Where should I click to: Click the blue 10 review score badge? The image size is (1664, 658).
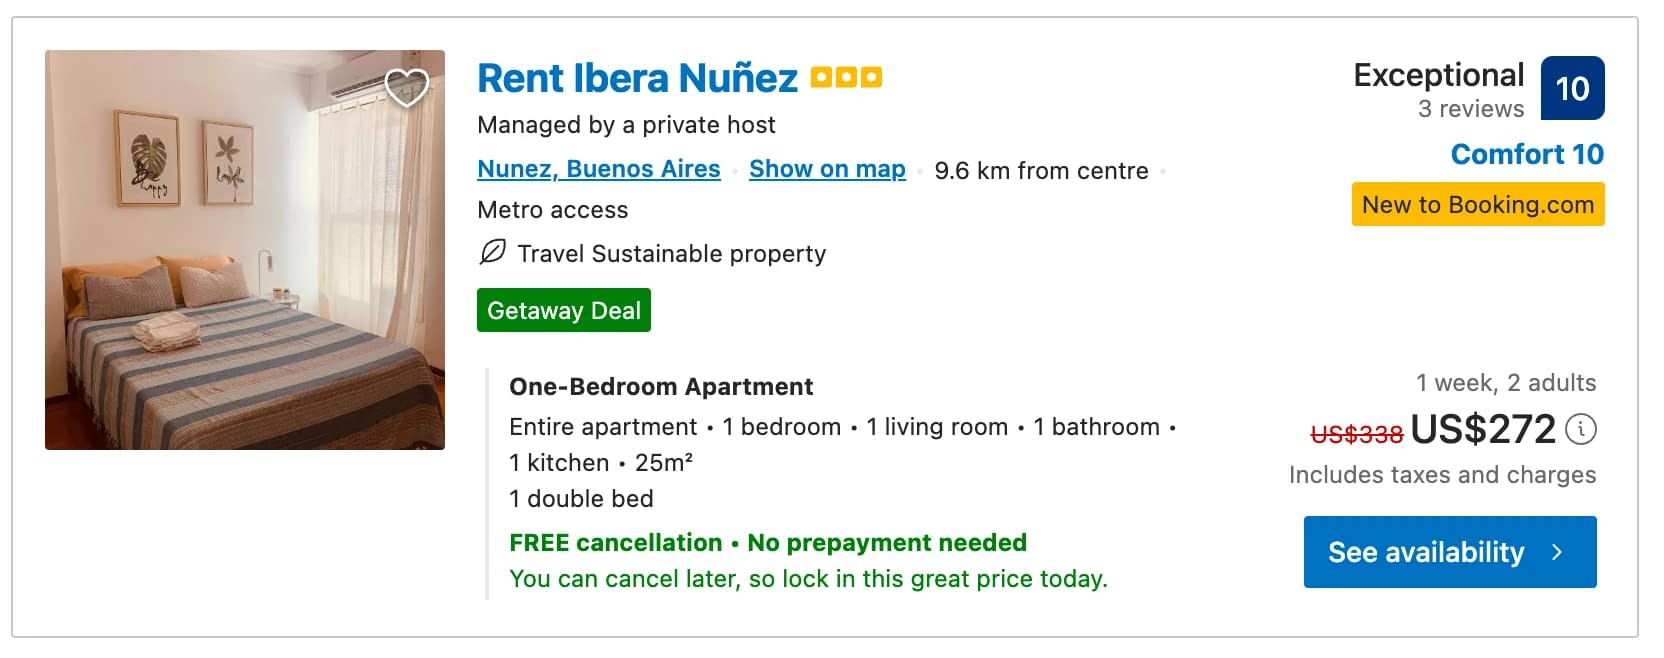1572,88
